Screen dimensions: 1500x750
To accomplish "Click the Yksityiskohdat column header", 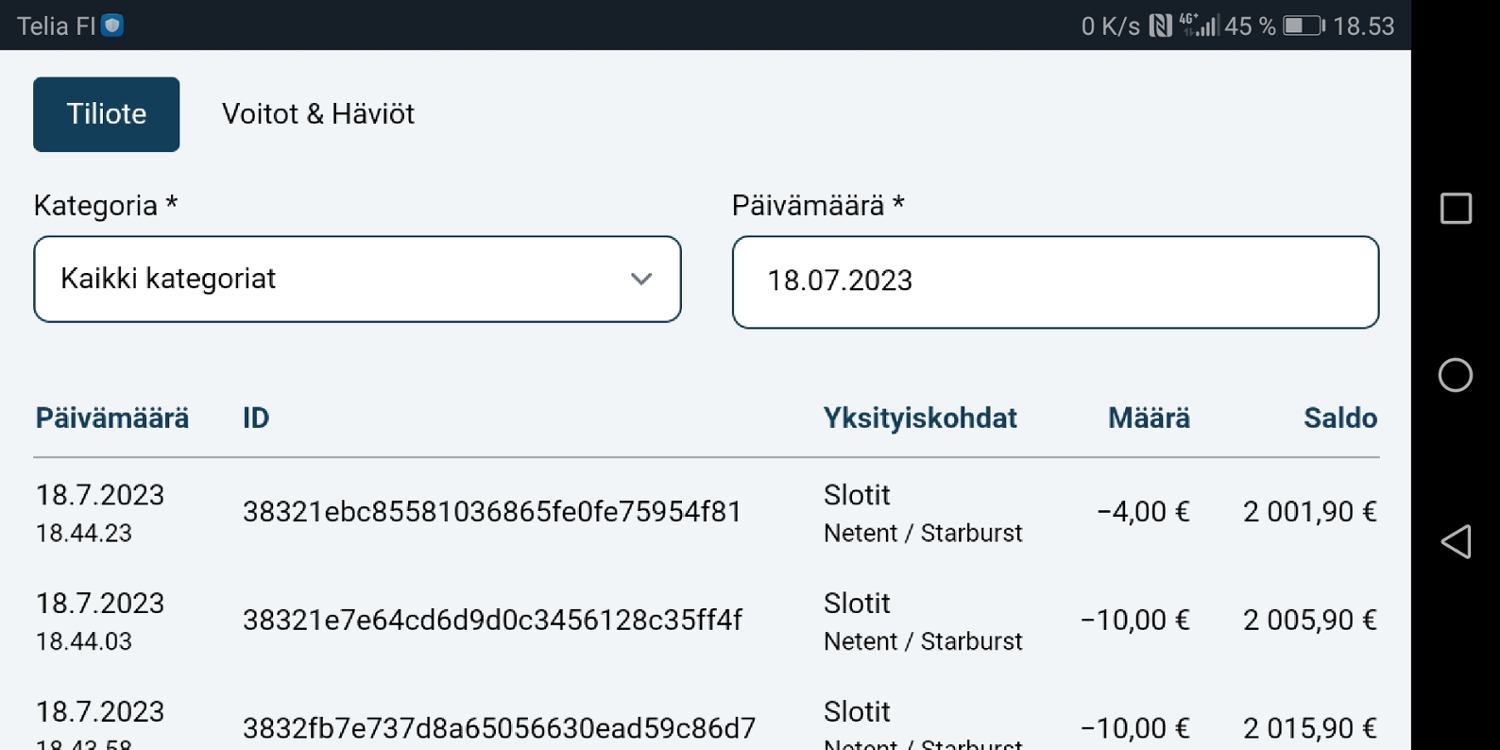I will pos(920,418).
